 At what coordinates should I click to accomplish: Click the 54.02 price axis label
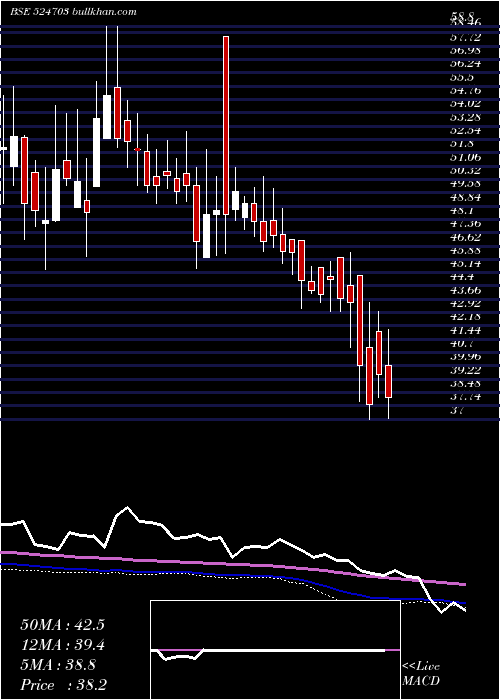pyautogui.click(x=465, y=104)
